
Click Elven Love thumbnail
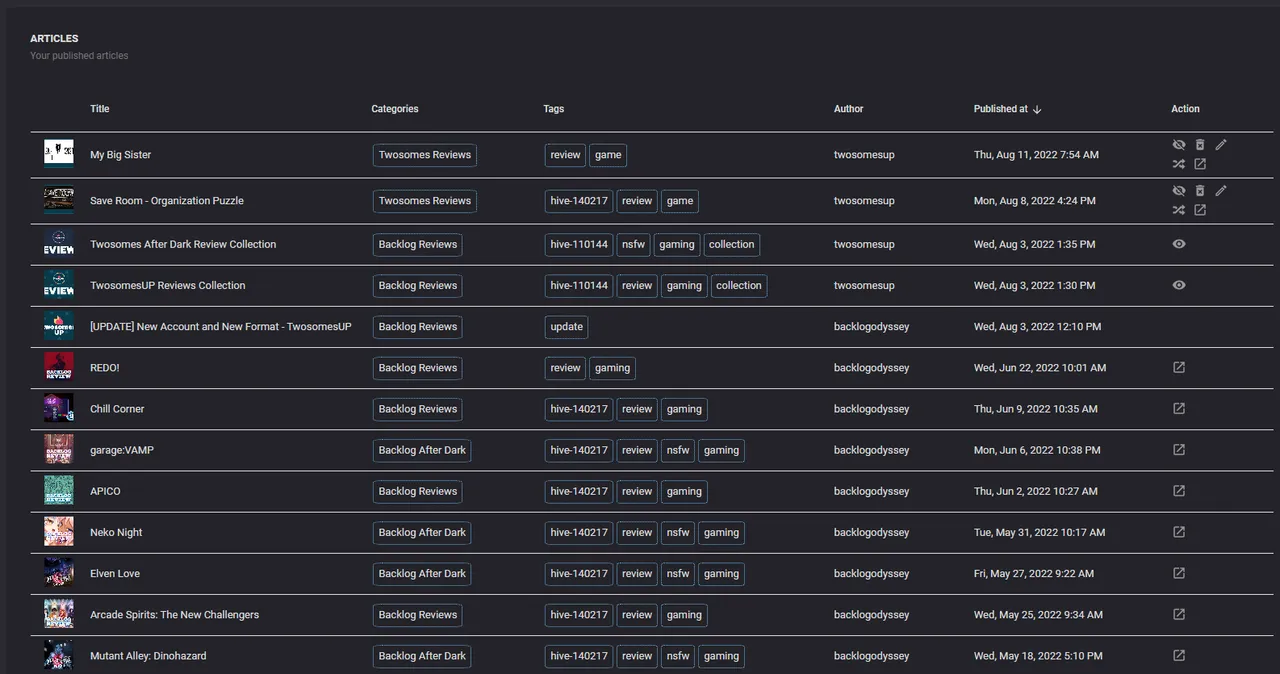59,572
